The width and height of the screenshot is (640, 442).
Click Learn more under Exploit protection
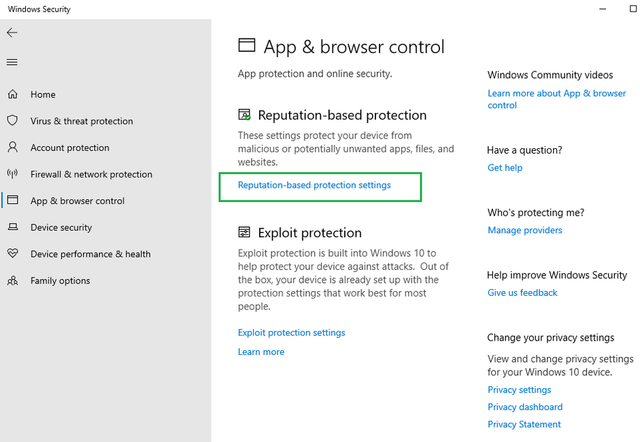click(261, 352)
